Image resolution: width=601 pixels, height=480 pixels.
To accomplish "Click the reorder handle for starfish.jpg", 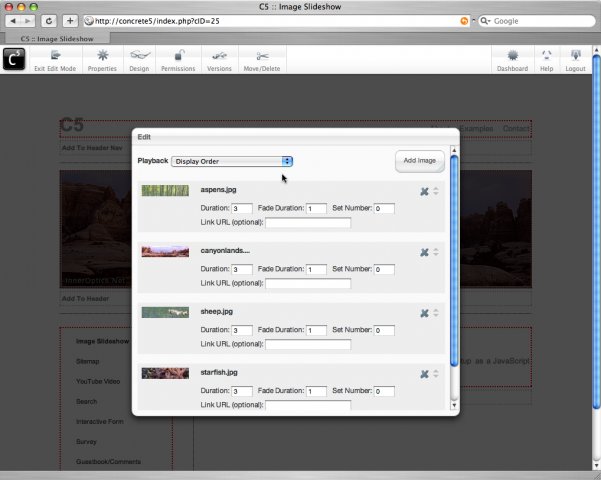I will point(436,374).
